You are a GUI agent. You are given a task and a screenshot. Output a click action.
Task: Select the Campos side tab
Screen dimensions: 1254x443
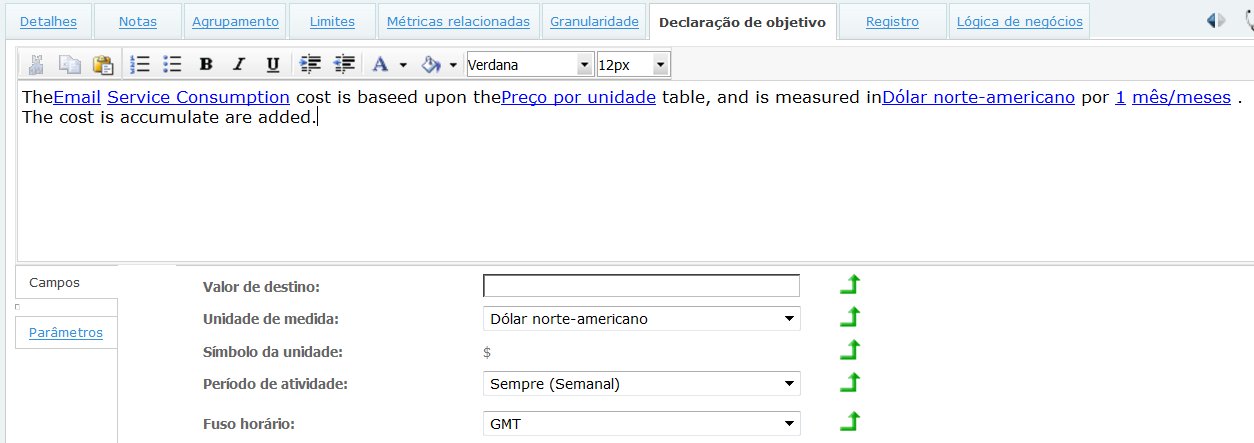coord(66,282)
